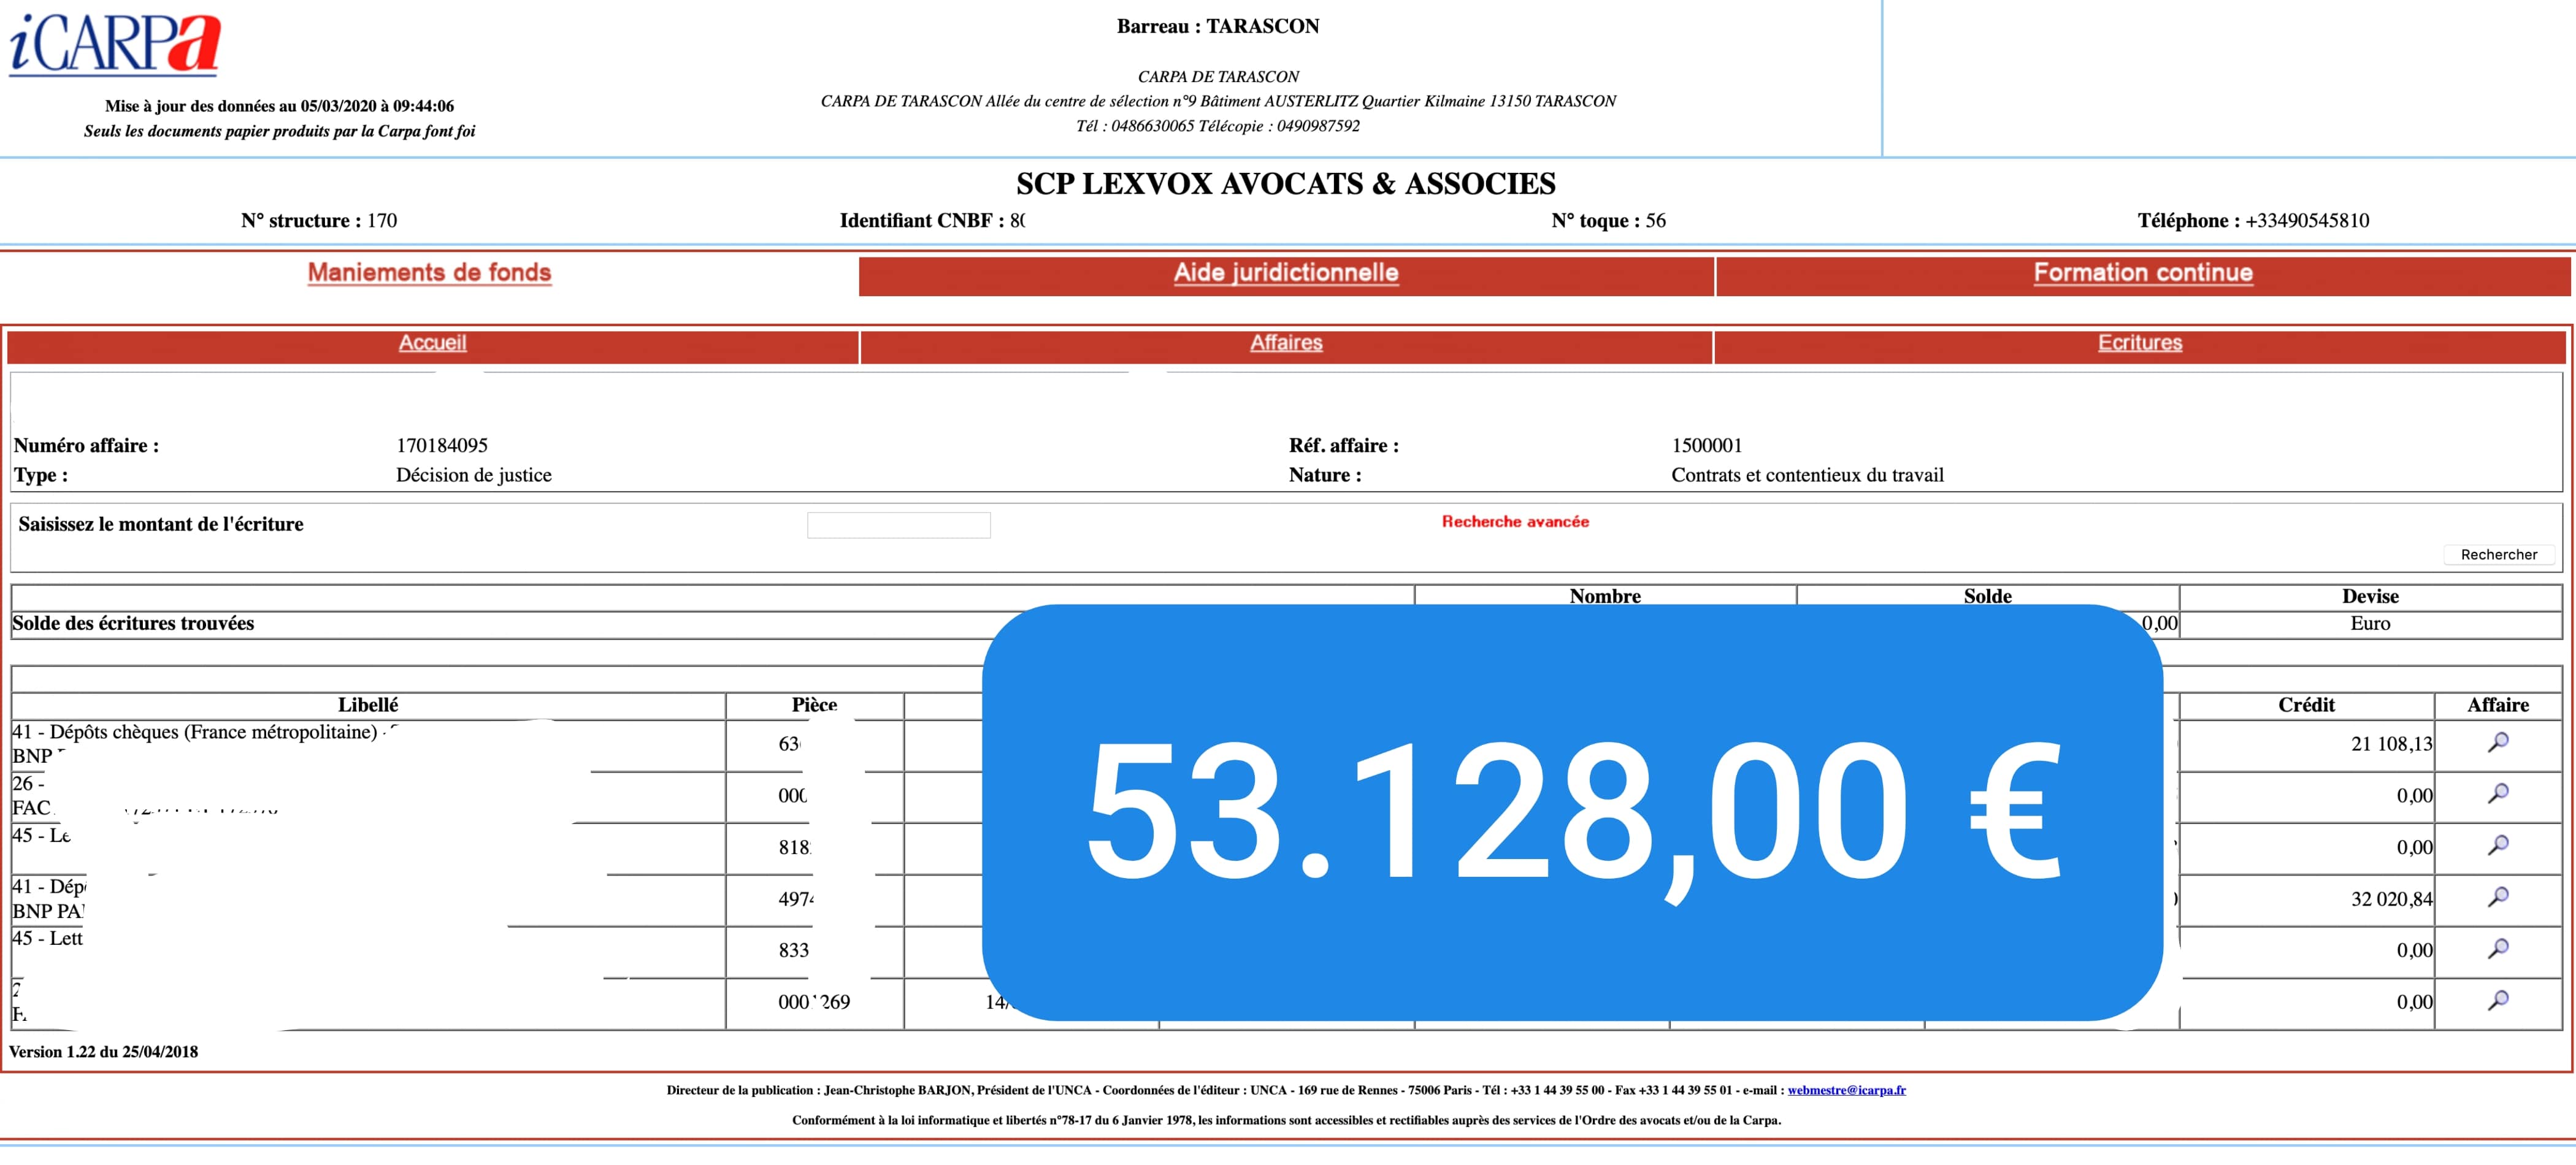
Task: Click the Rechercher button
Action: pyautogui.click(x=2499, y=555)
